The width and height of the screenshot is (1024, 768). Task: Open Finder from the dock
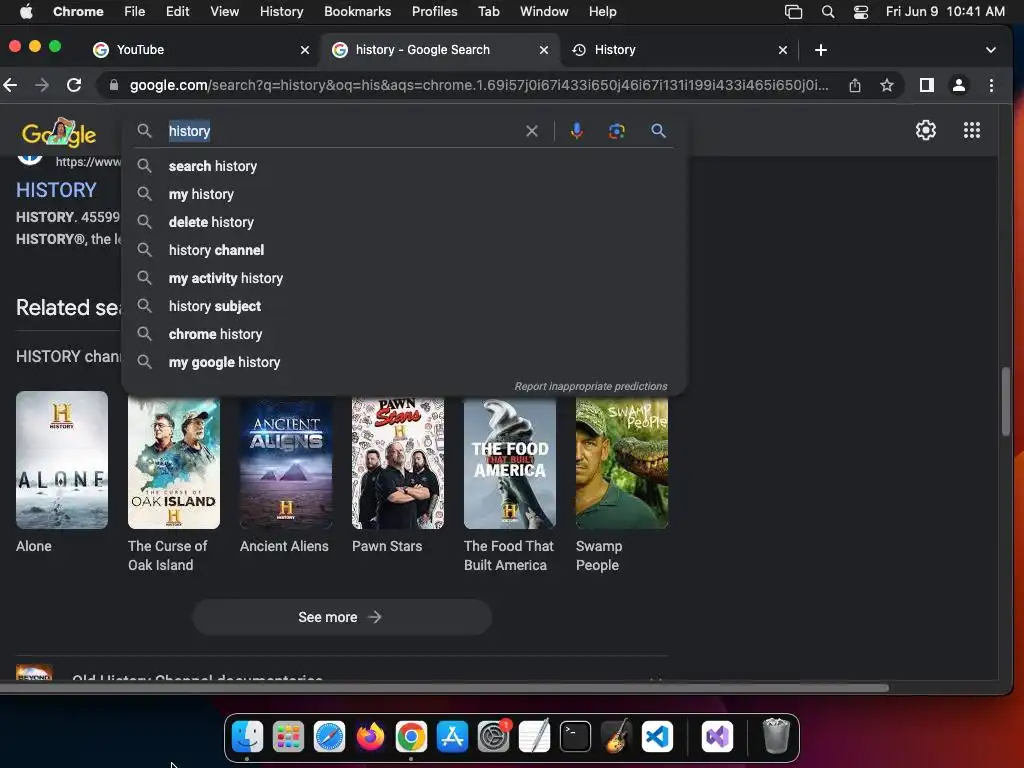[x=247, y=737]
